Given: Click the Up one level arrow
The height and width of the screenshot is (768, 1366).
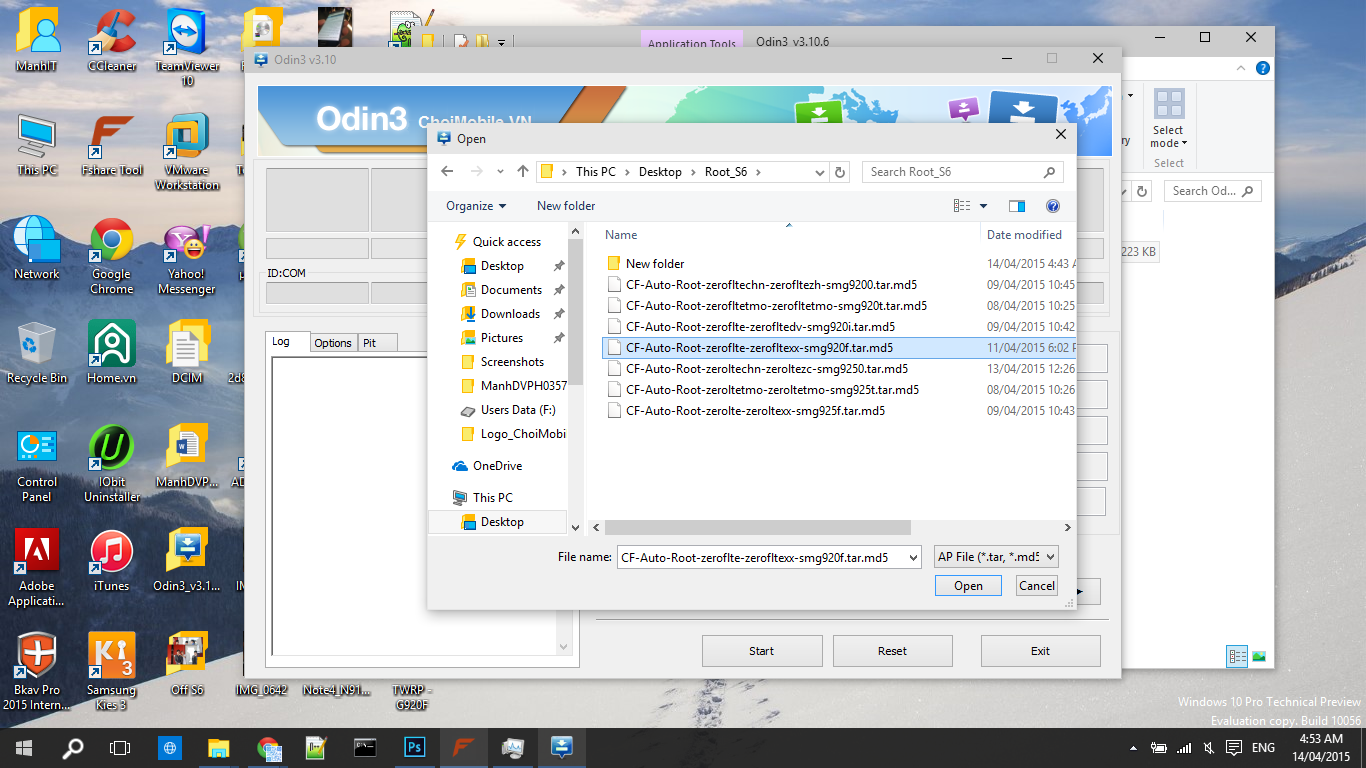Looking at the screenshot, I should pos(522,172).
